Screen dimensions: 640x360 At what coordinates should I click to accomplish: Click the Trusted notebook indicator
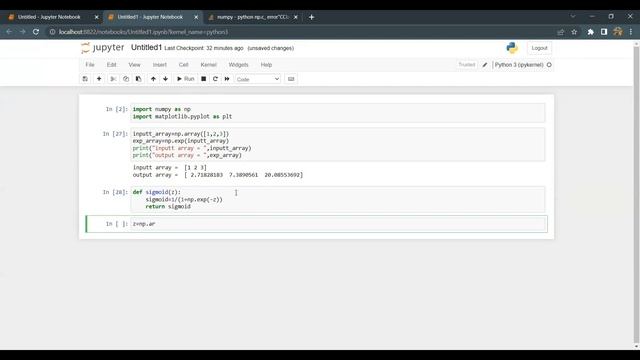click(467, 64)
